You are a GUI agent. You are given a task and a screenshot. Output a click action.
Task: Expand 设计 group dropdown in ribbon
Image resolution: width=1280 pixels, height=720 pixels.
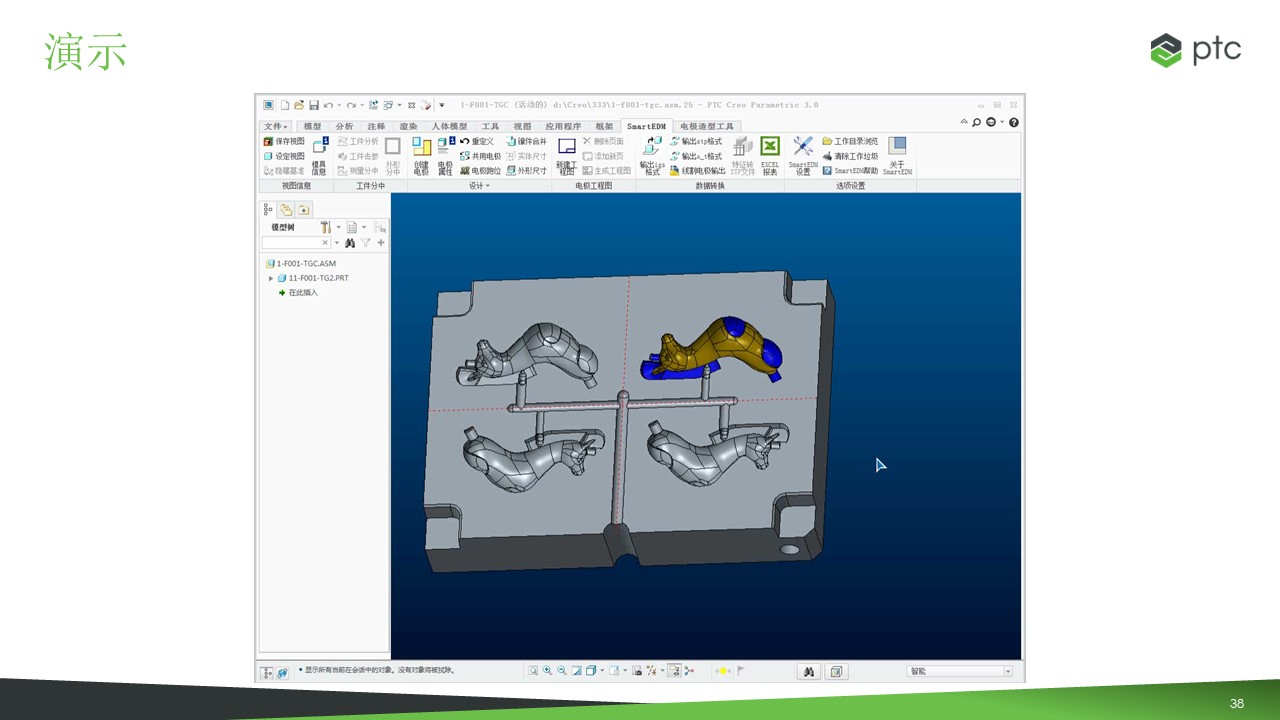point(479,186)
